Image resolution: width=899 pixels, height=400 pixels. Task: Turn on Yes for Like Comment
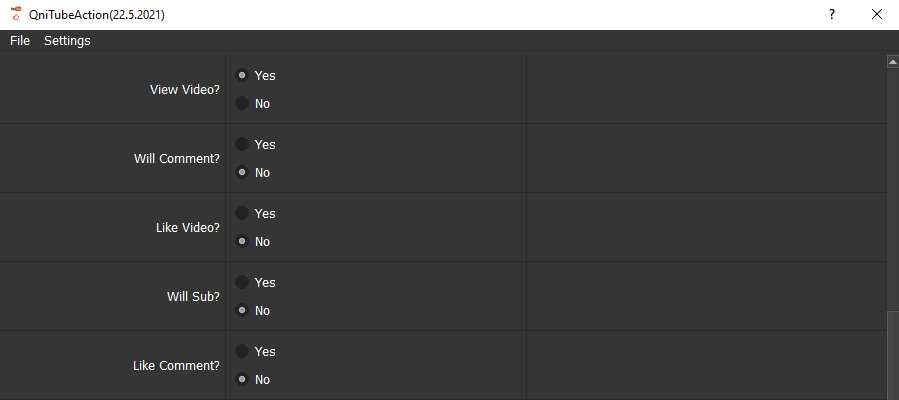click(242, 351)
